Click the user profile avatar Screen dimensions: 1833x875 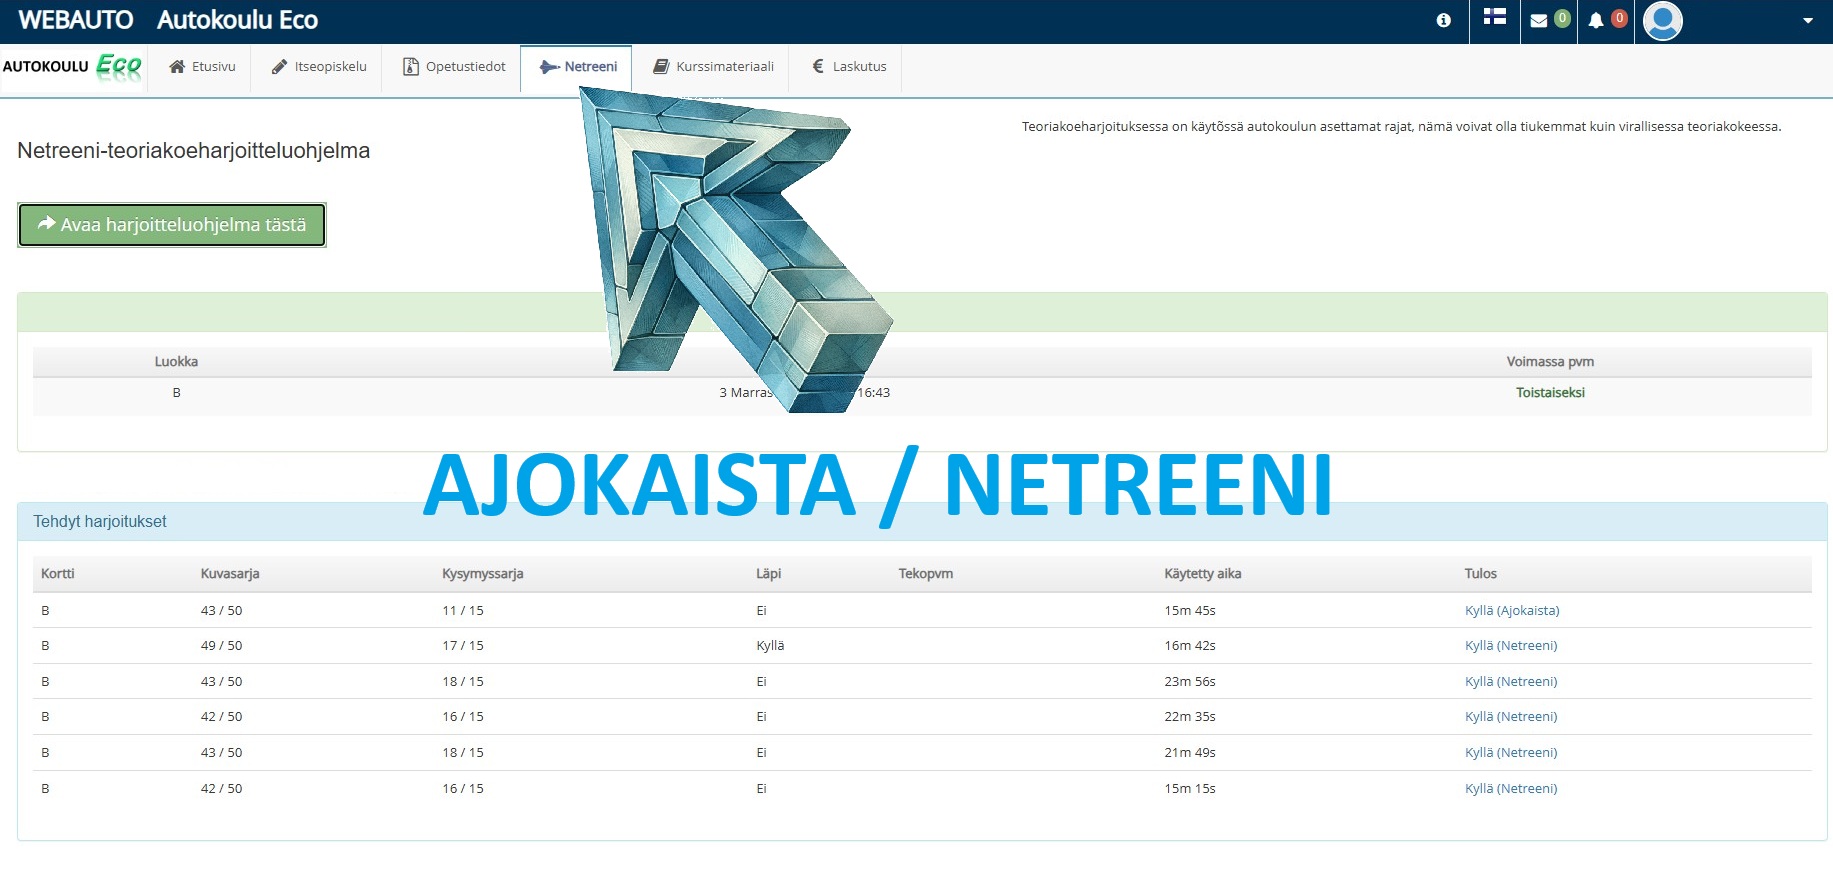[x=1662, y=21]
